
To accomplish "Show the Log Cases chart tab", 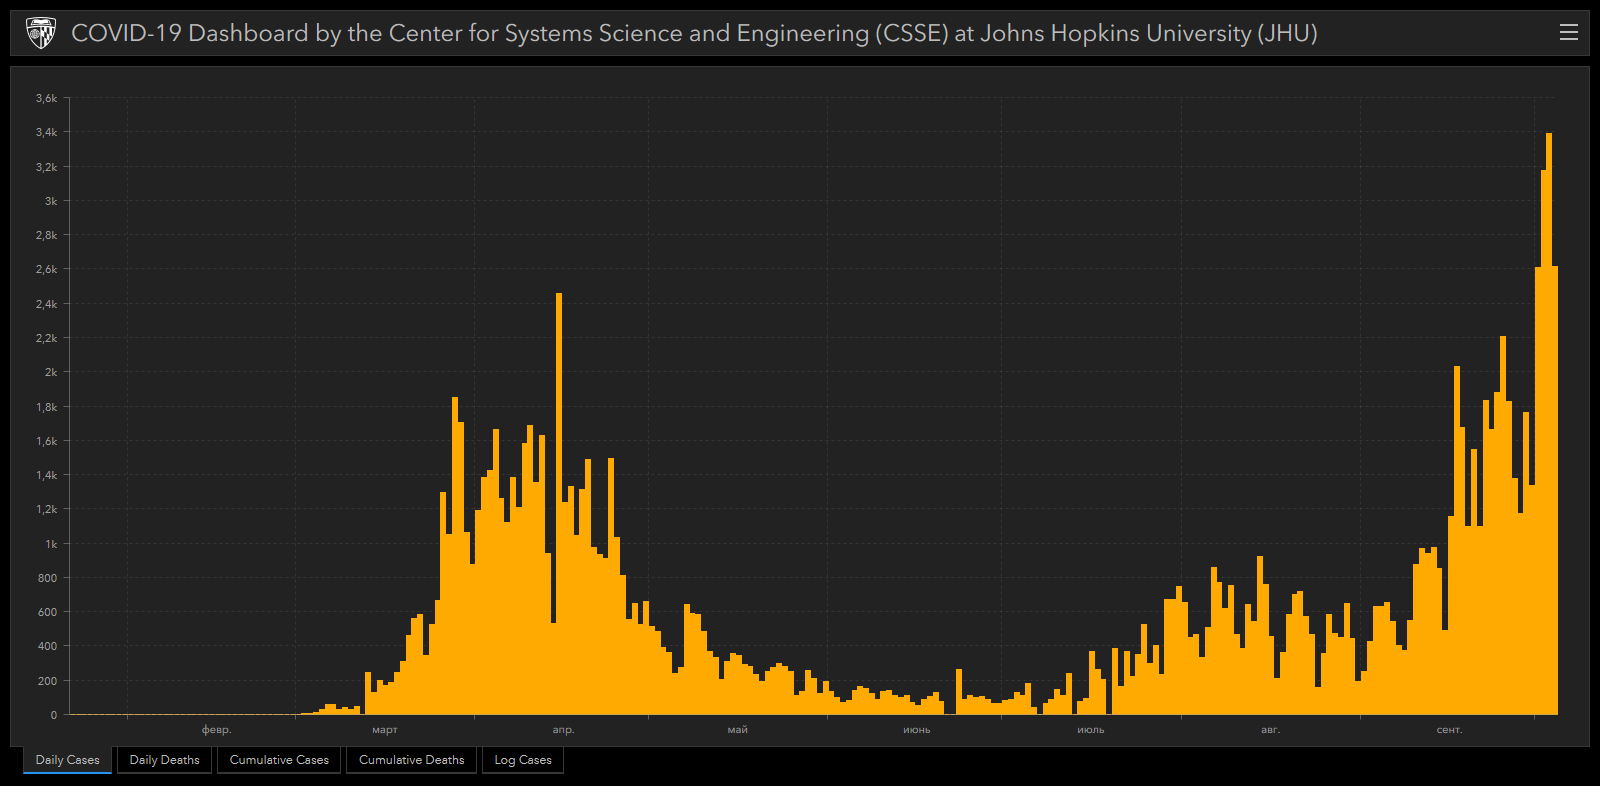I will (523, 760).
